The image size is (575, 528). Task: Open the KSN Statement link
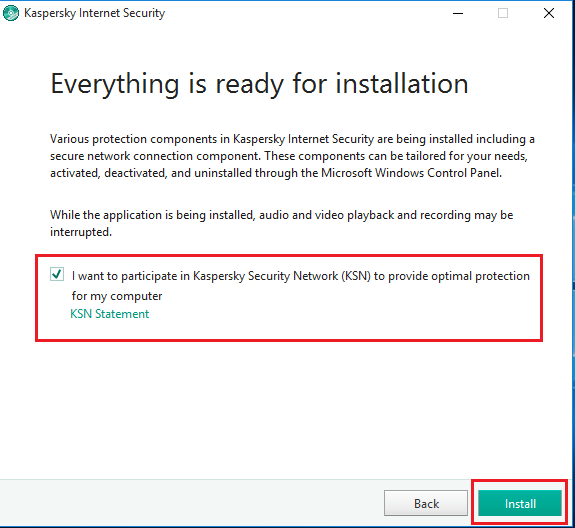[109, 314]
